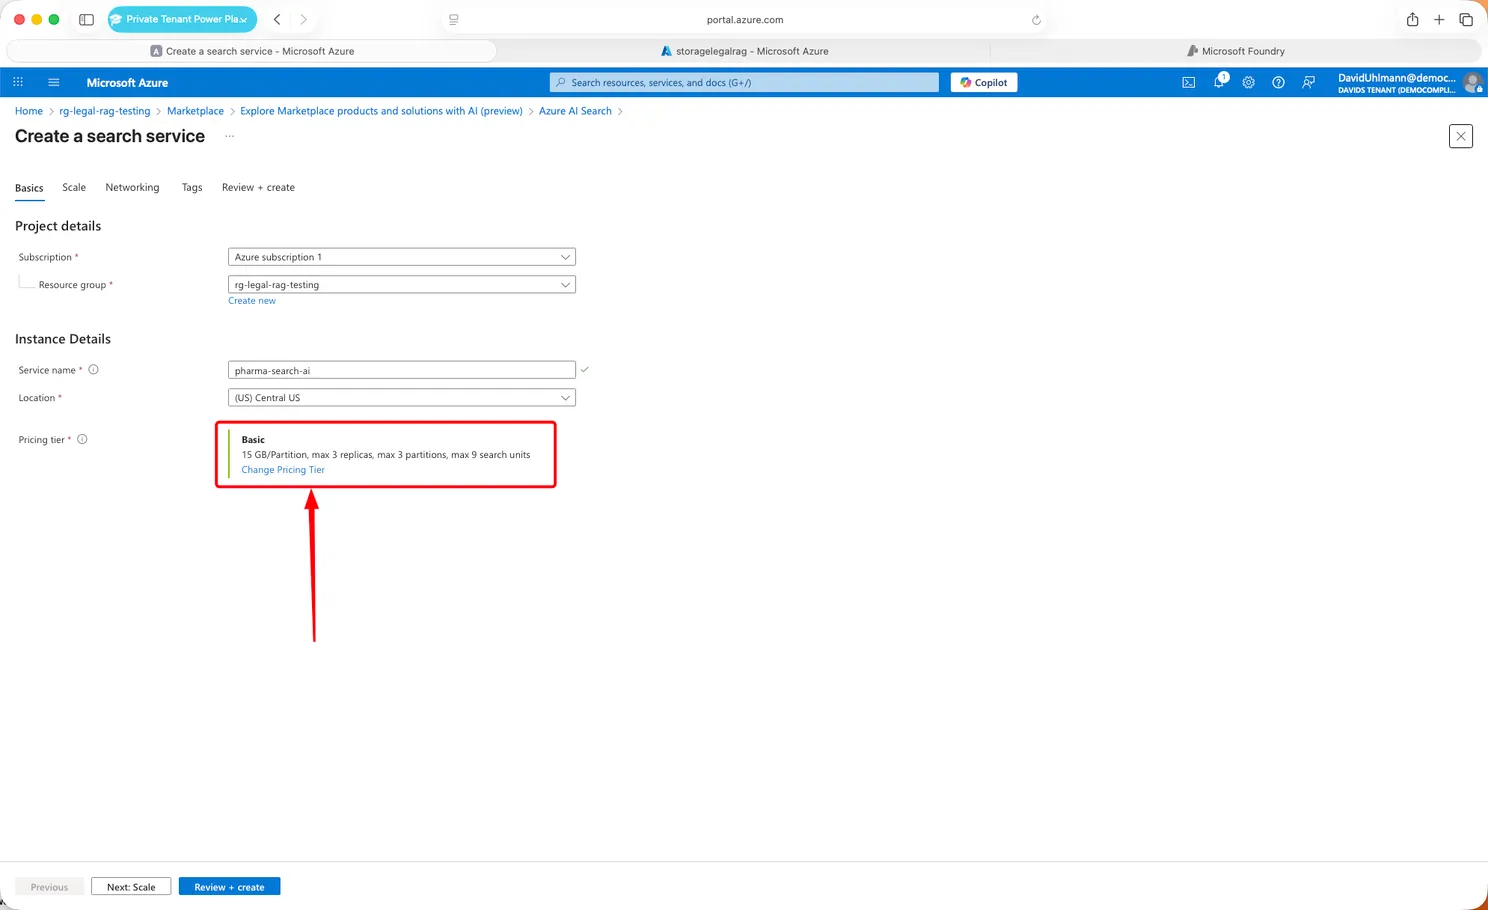Open portal settings gear
This screenshot has width=1488, height=910.
coord(1248,82)
